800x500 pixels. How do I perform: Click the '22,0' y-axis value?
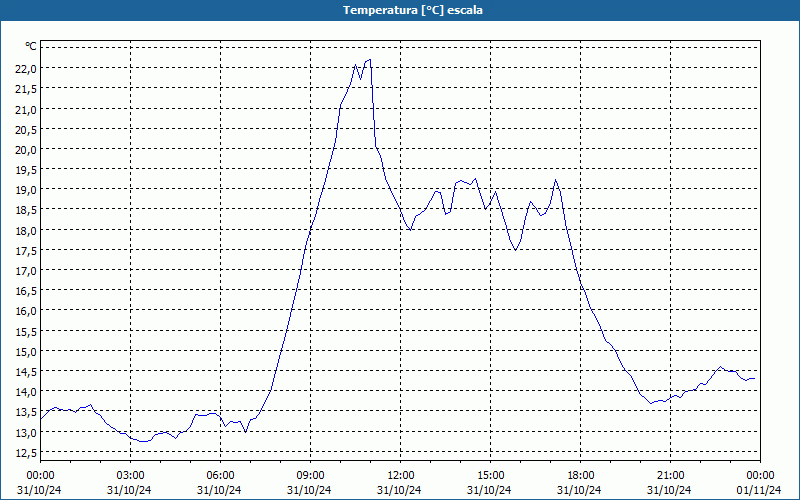point(26,68)
